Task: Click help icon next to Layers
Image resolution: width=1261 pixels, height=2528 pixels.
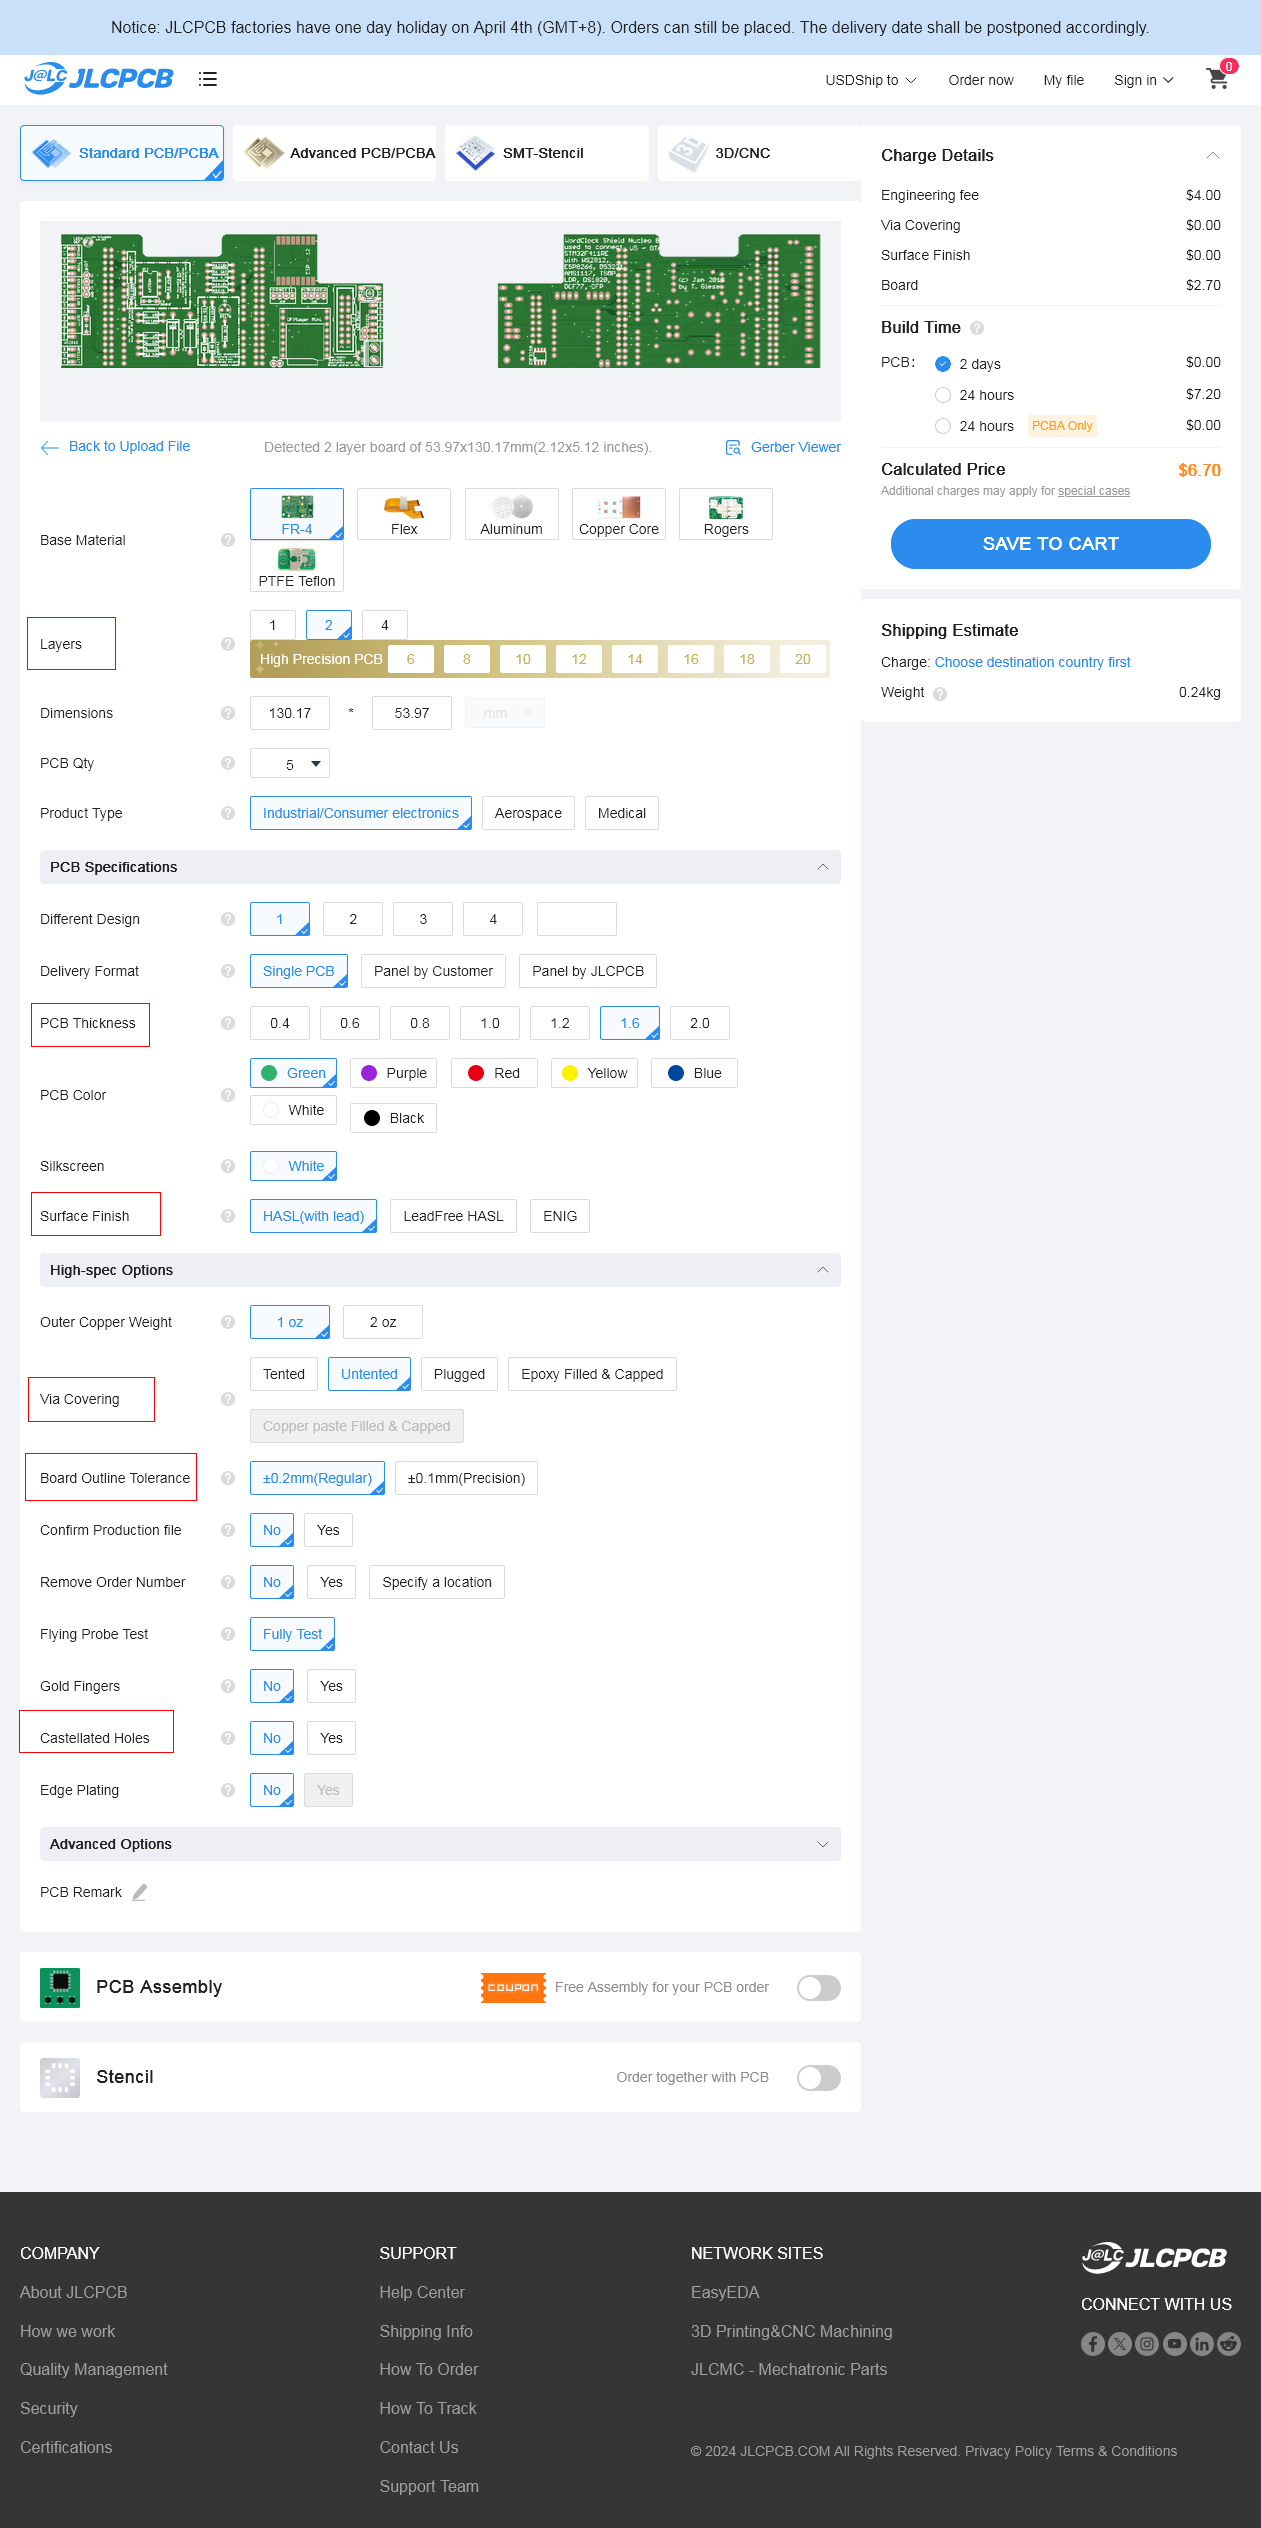Action: [228, 644]
